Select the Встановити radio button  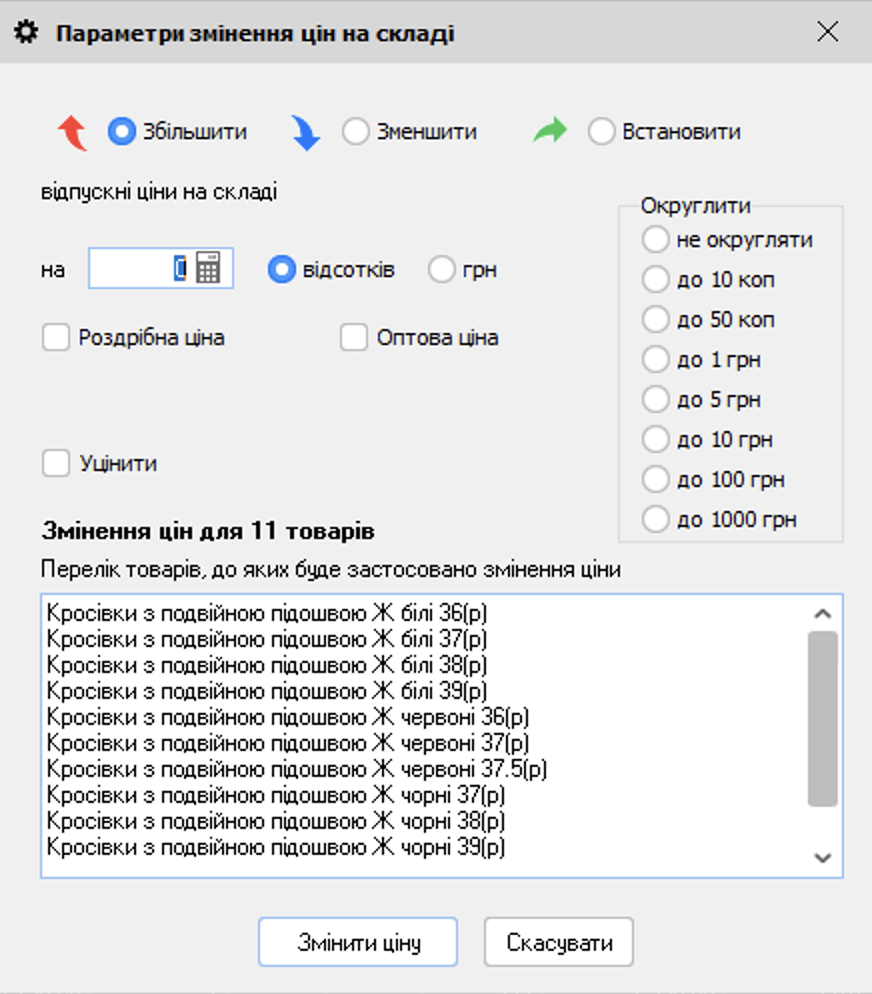click(602, 130)
